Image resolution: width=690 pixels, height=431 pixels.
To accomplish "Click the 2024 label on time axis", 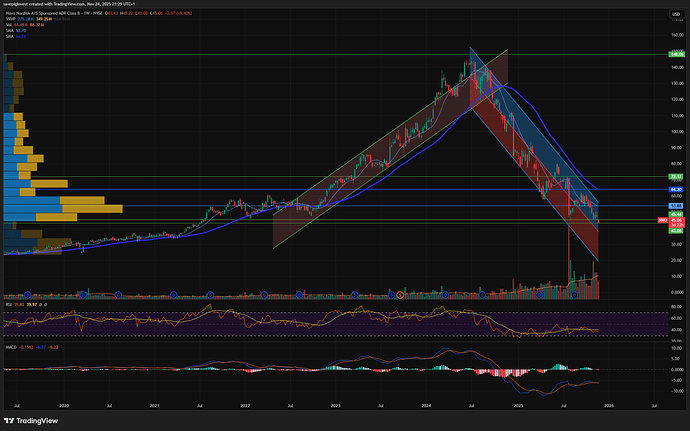I will pos(427,407).
